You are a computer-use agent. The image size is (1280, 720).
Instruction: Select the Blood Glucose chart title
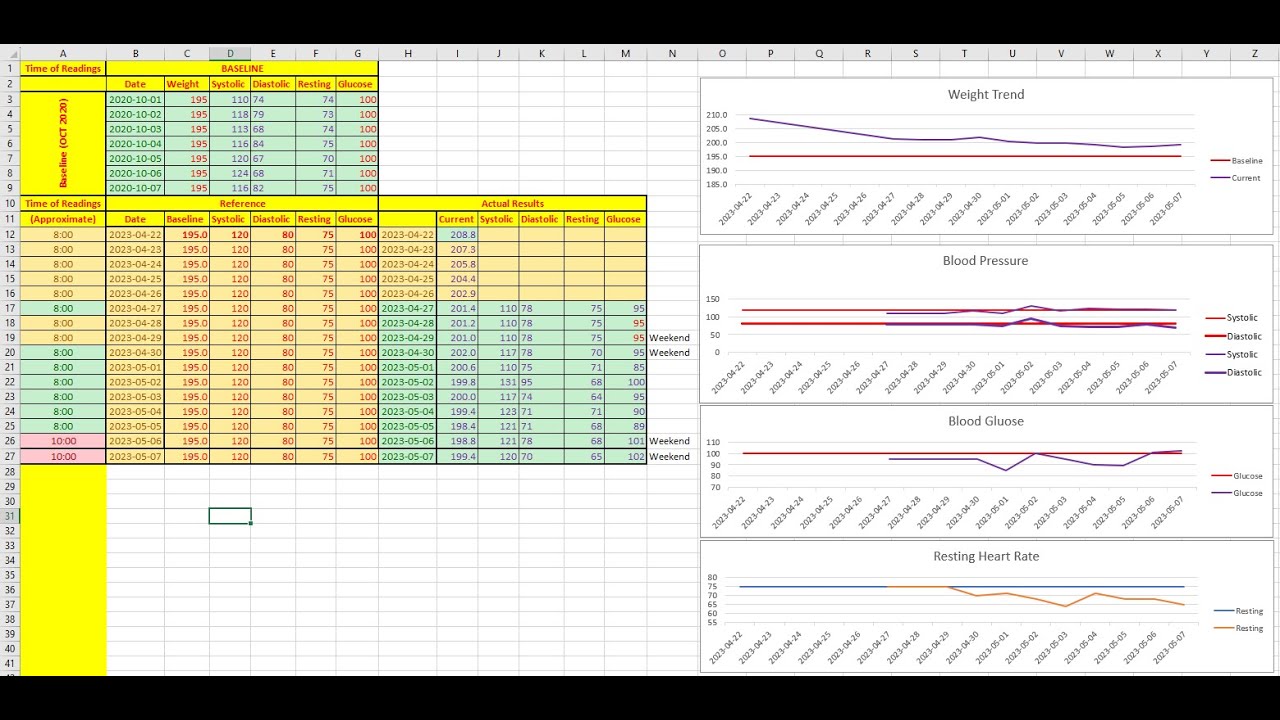point(986,421)
